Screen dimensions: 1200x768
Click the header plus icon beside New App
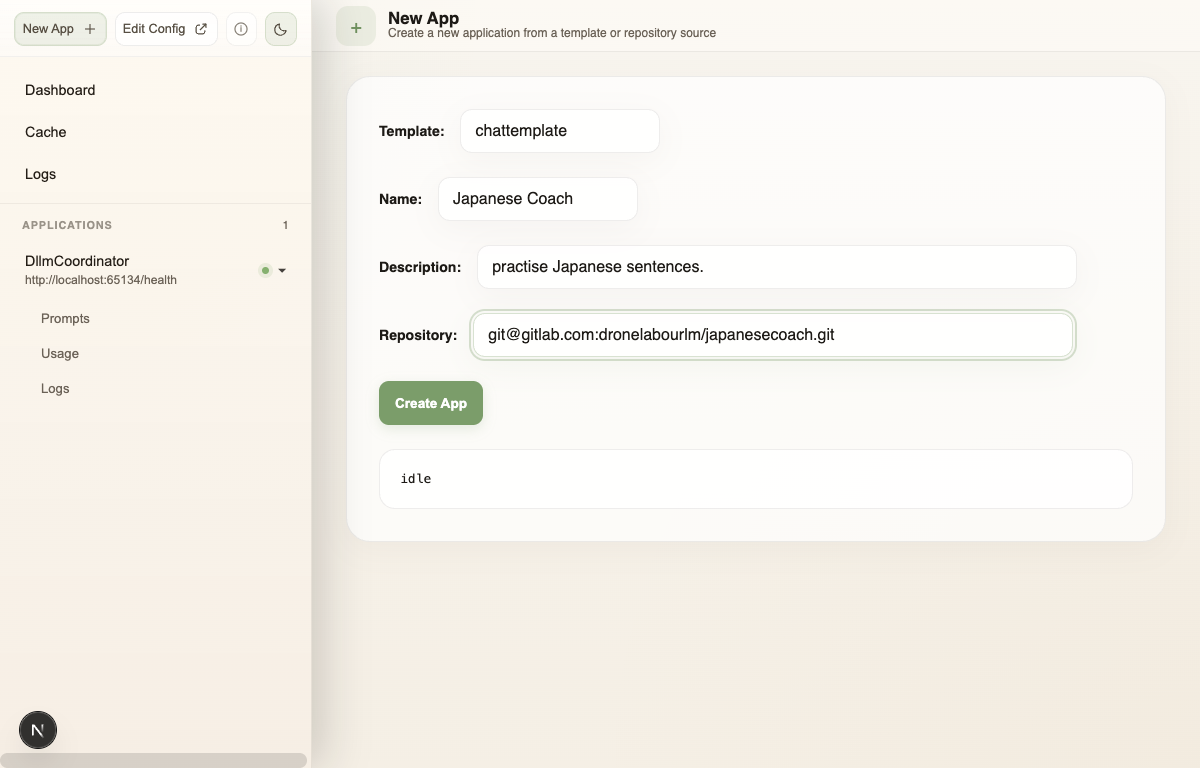[356, 27]
